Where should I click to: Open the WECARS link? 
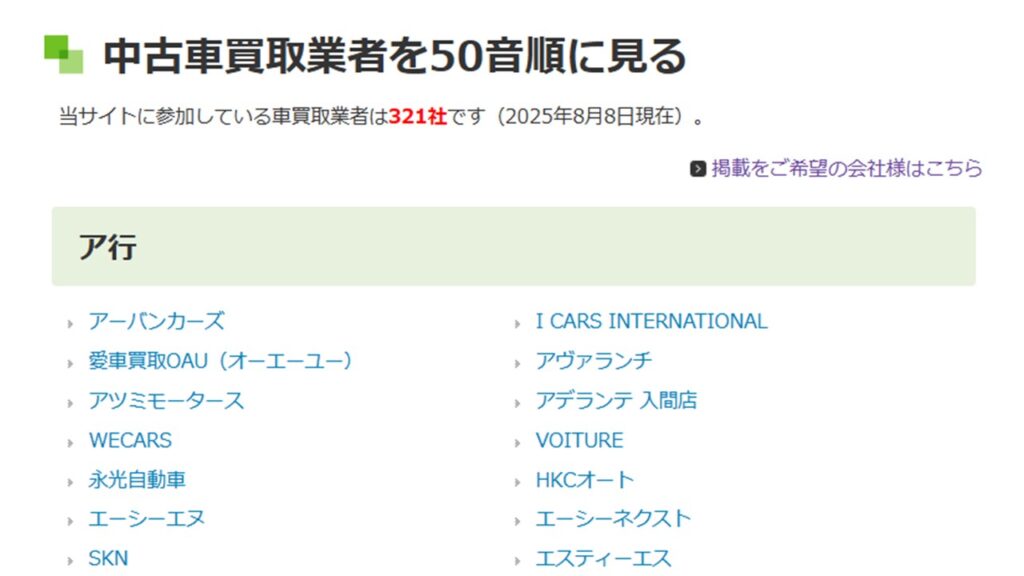point(130,440)
